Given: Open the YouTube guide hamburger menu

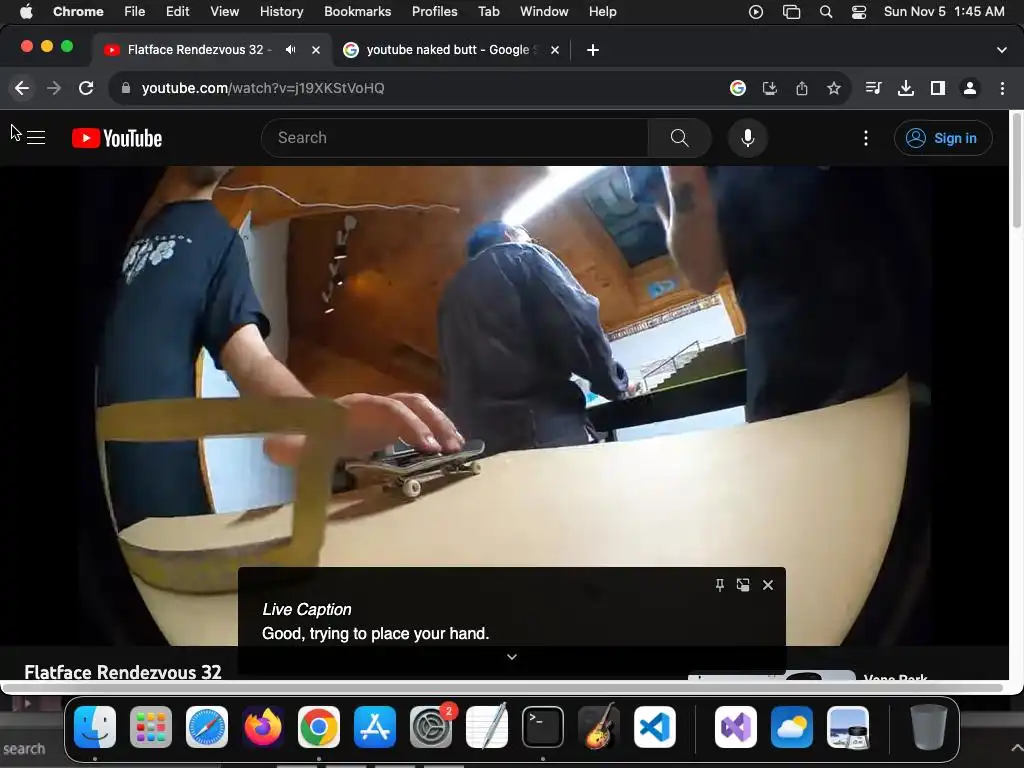Looking at the screenshot, I should pyautogui.click(x=36, y=138).
